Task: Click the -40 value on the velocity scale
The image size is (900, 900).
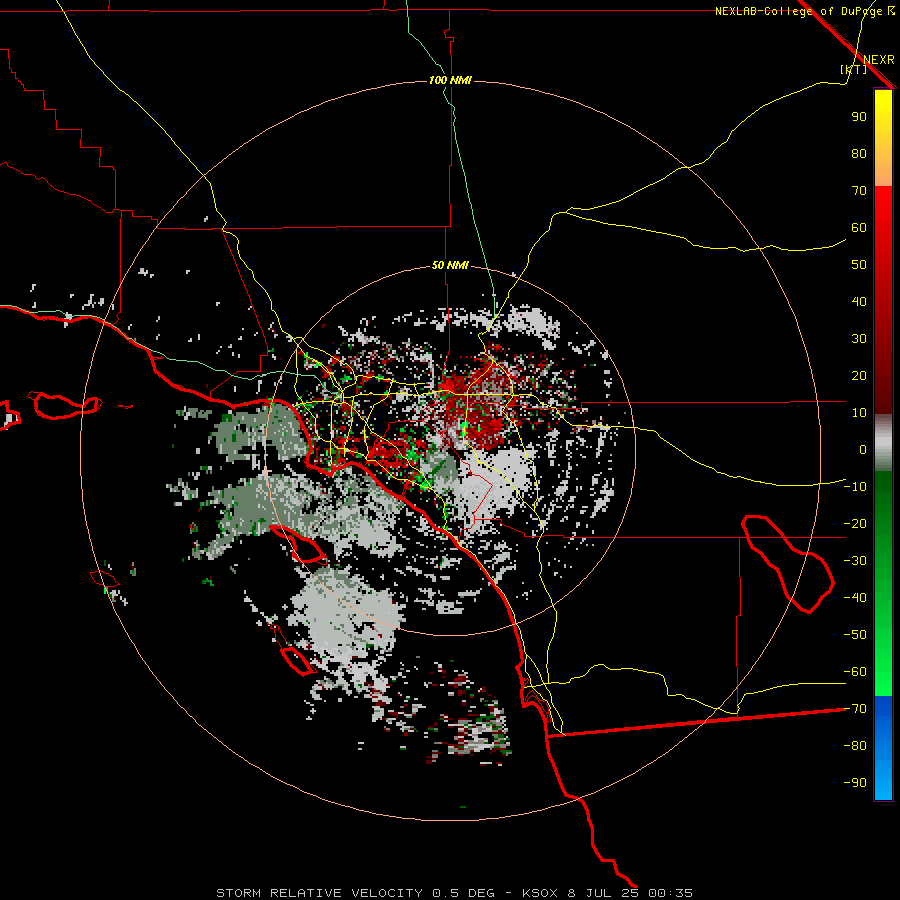Action: 855,598
